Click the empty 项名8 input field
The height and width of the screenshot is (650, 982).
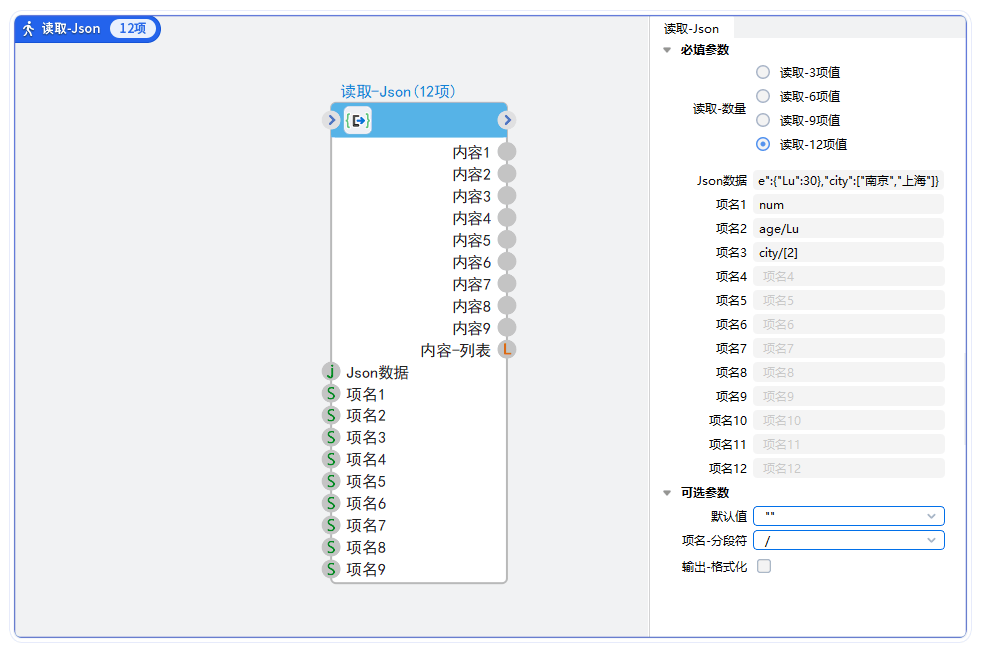[x=849, y=372]
